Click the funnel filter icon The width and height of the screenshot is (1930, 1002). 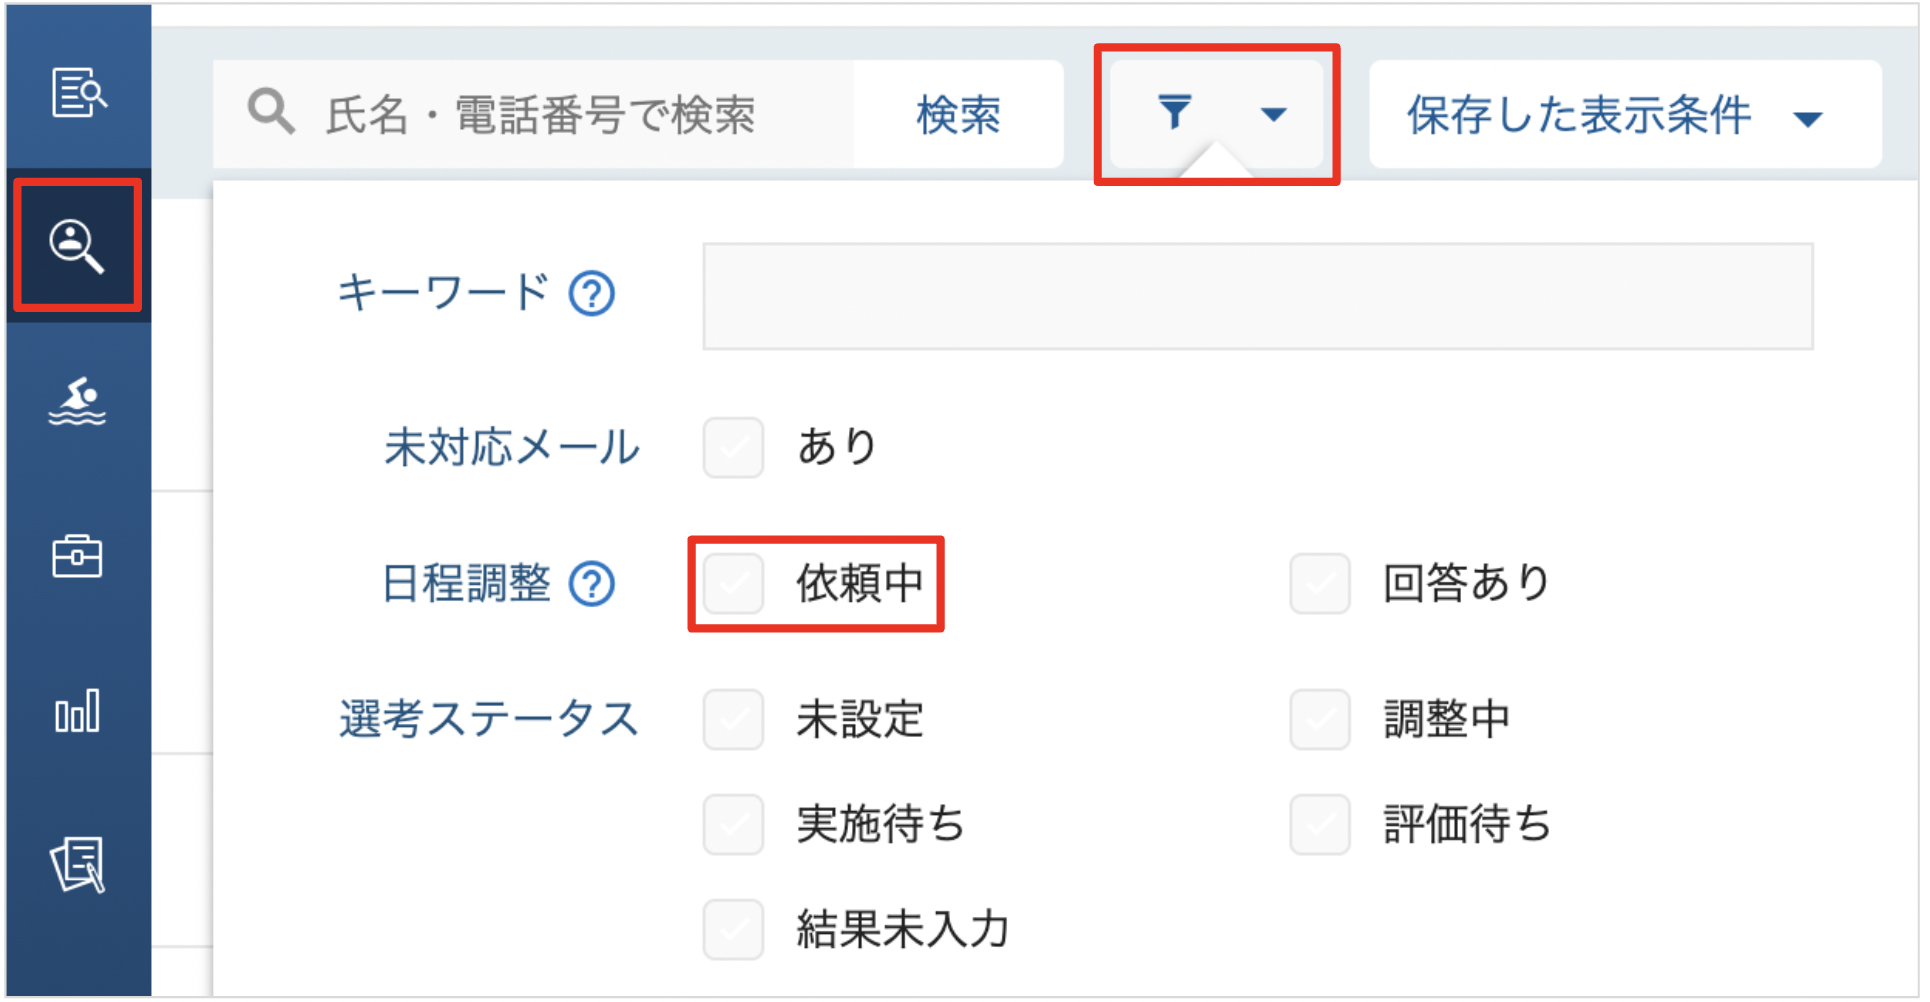1175,113
